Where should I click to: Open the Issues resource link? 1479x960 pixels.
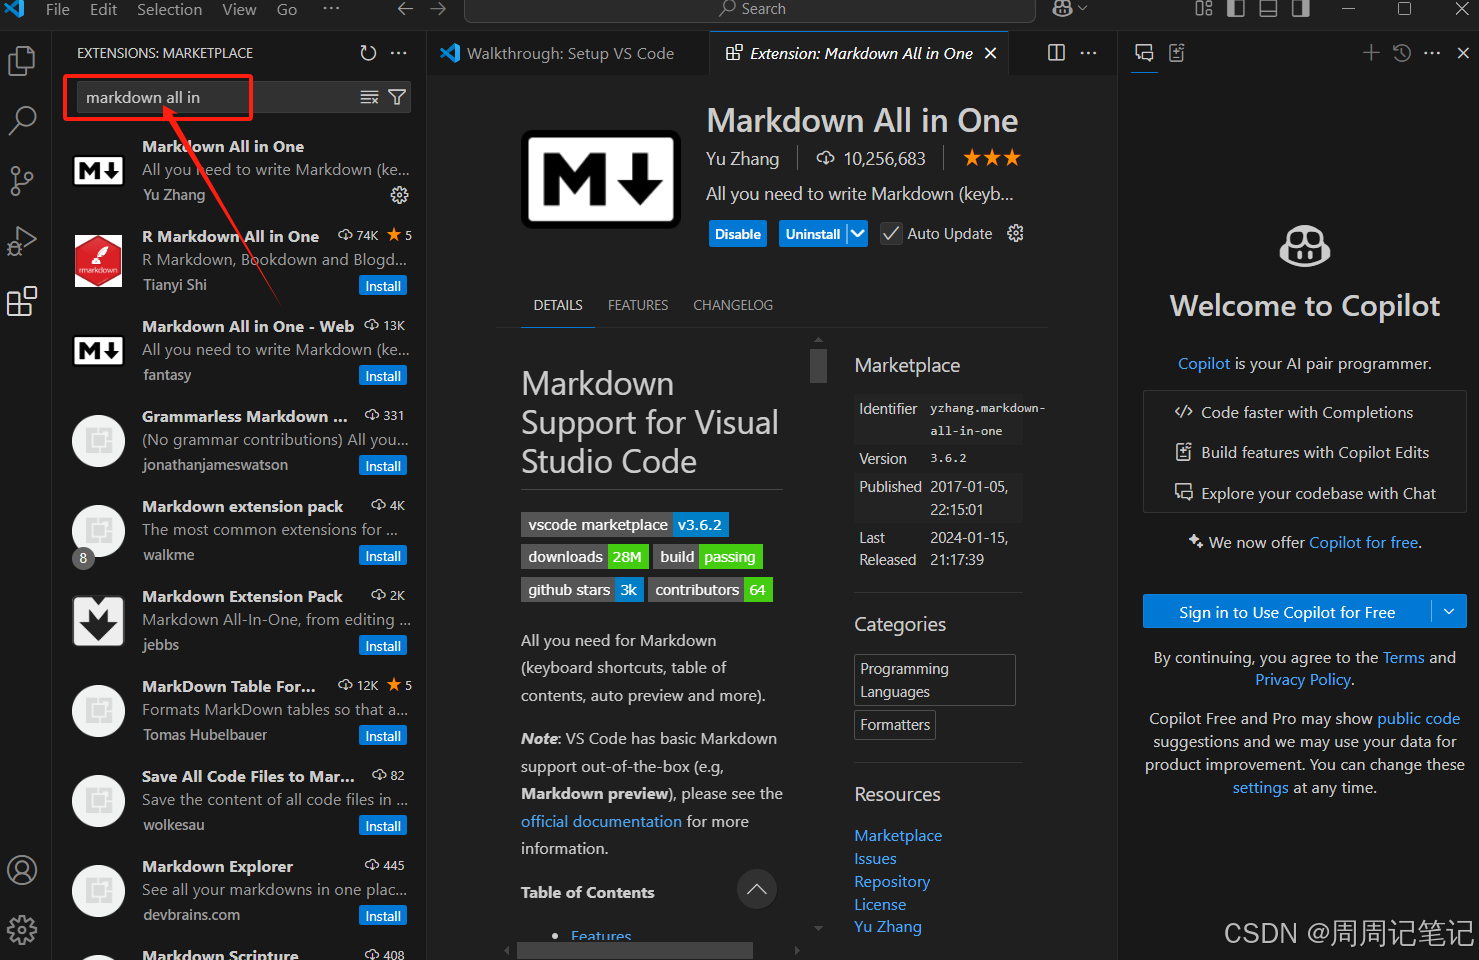coord(875,858)
